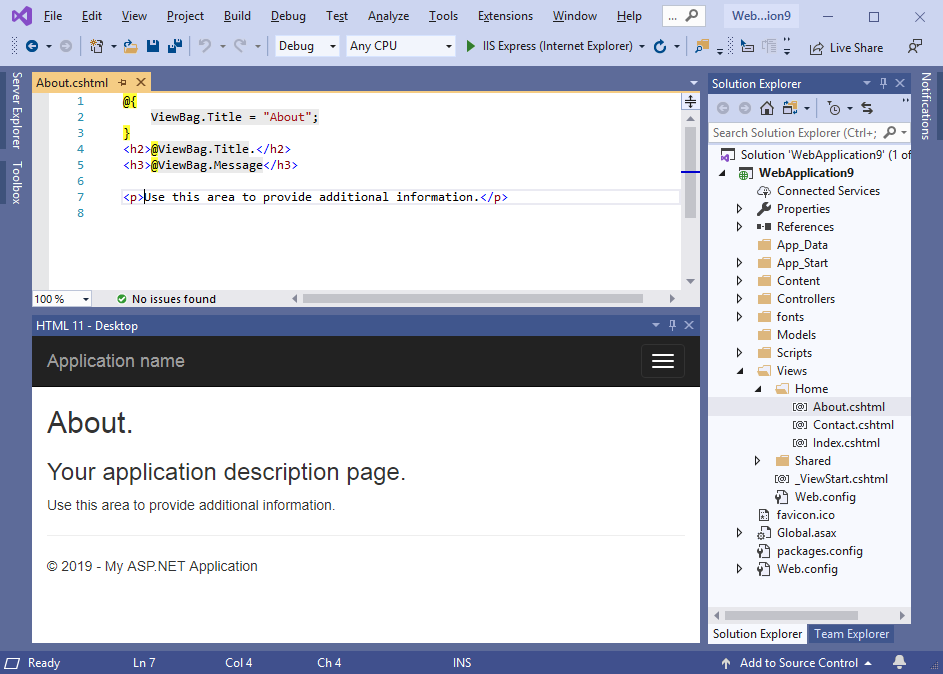The height and width of the screenshot is (674, 943).
Task: Switch to the Team Explorer tab
Action: click(x=851, y=633)
